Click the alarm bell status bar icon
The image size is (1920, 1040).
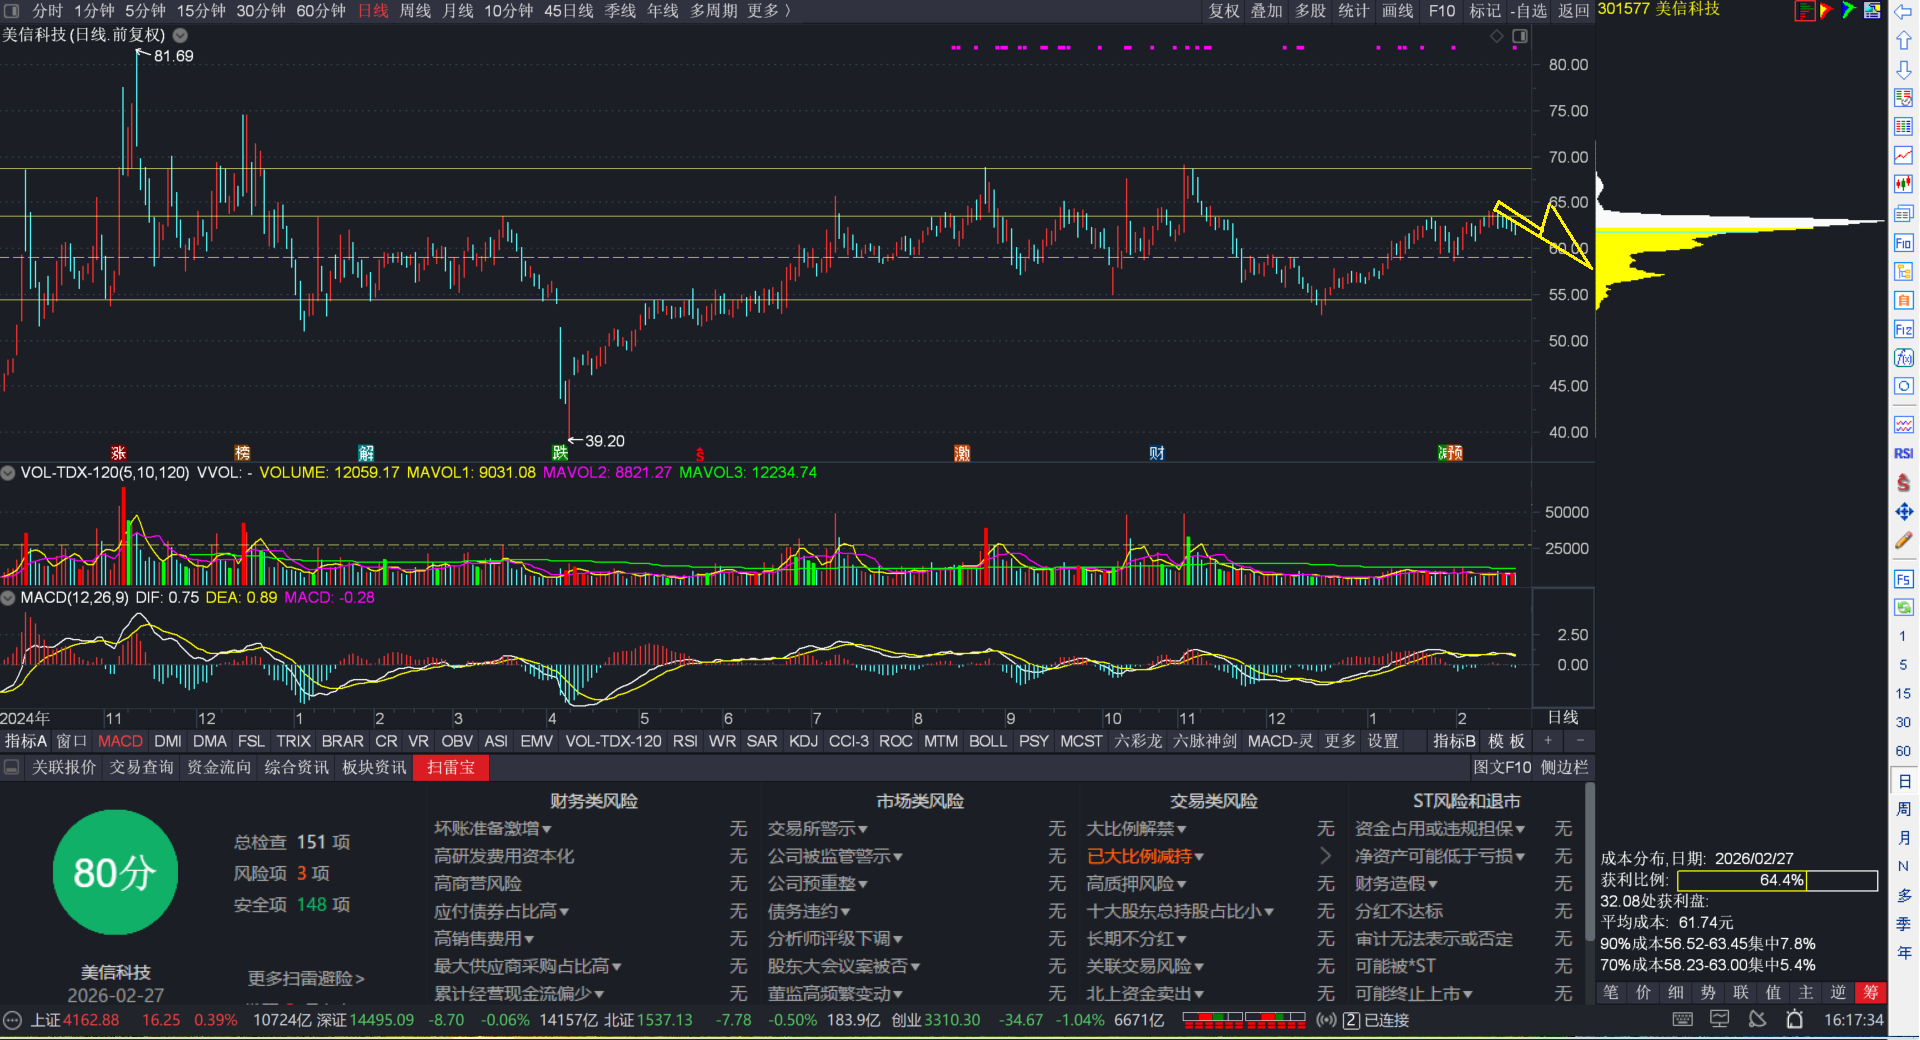click(x=1795, y=1020)
